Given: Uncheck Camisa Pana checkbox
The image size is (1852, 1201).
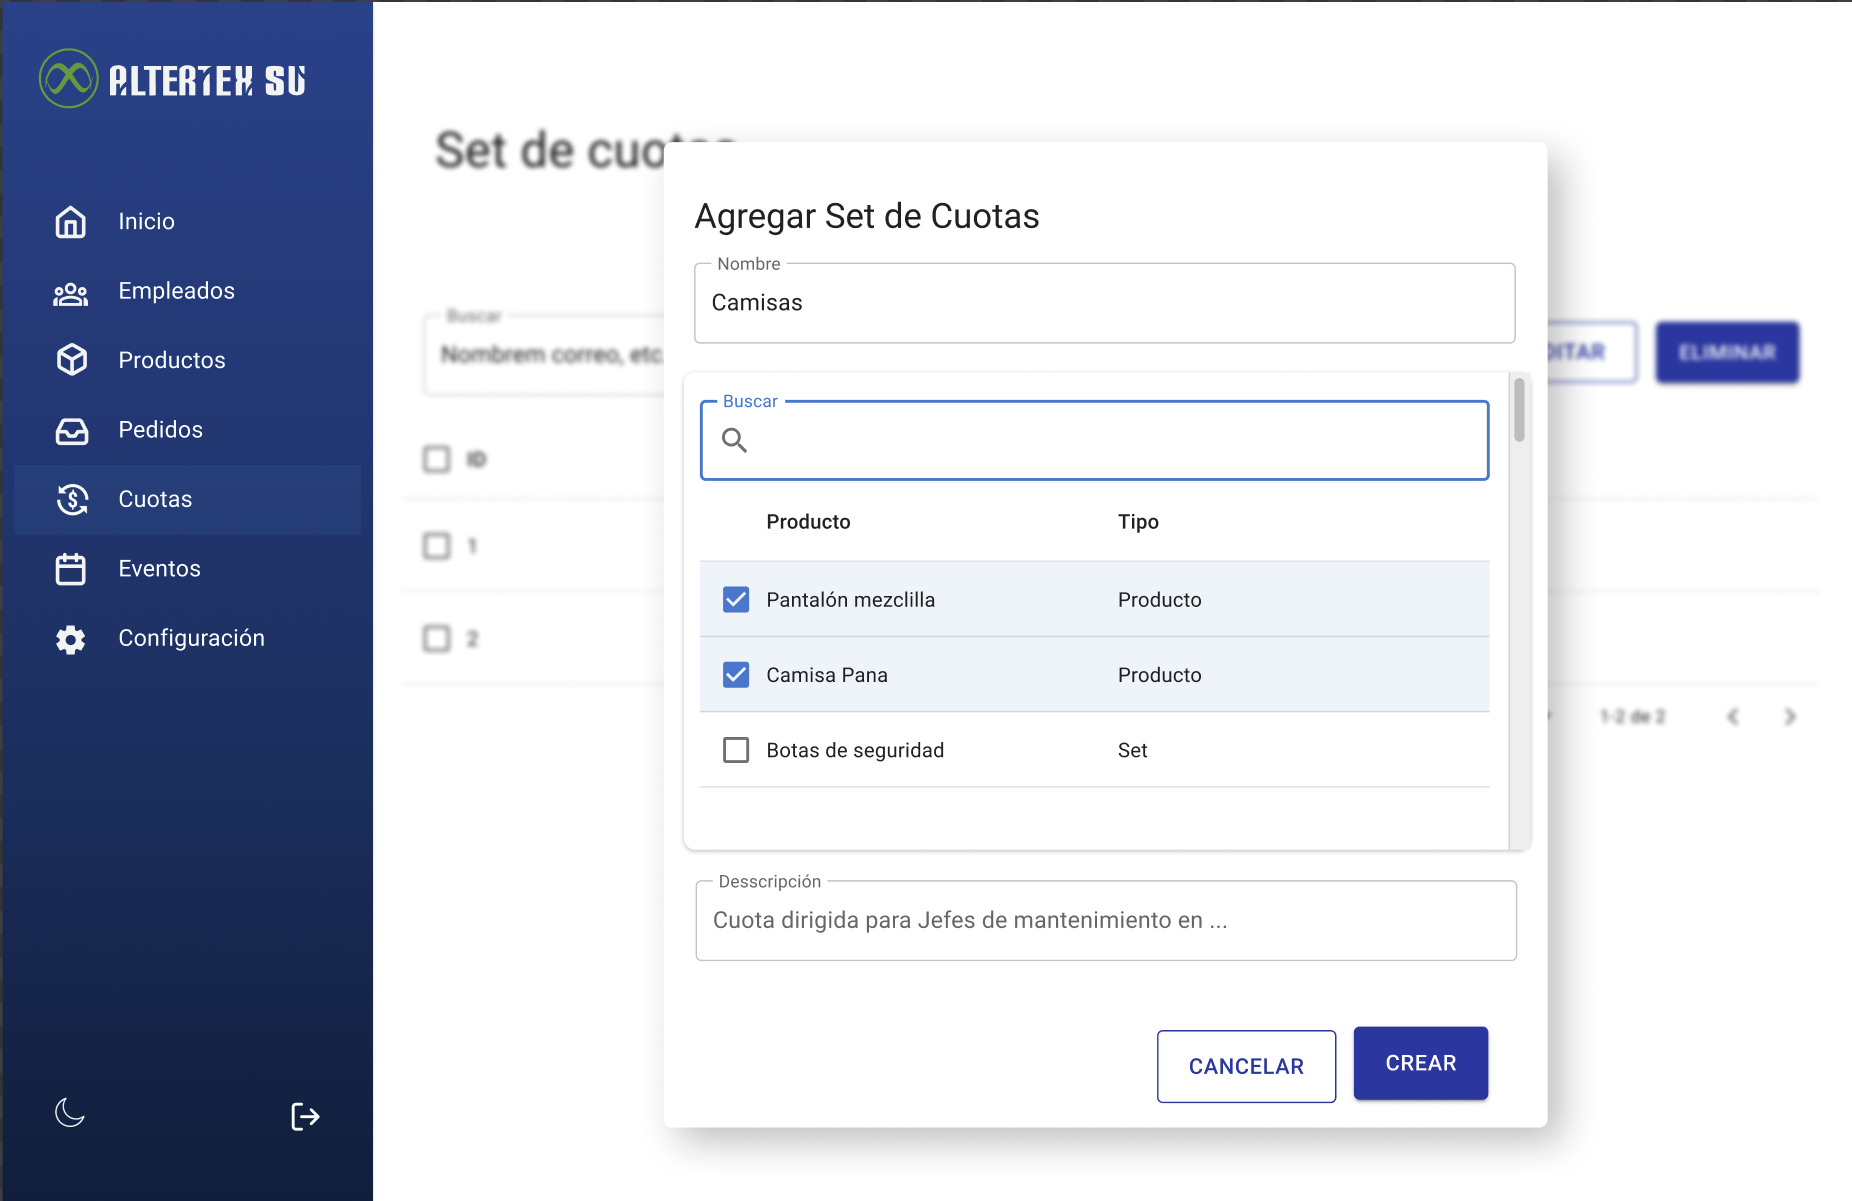Looking at the screenshot, I should coord(736,674).
